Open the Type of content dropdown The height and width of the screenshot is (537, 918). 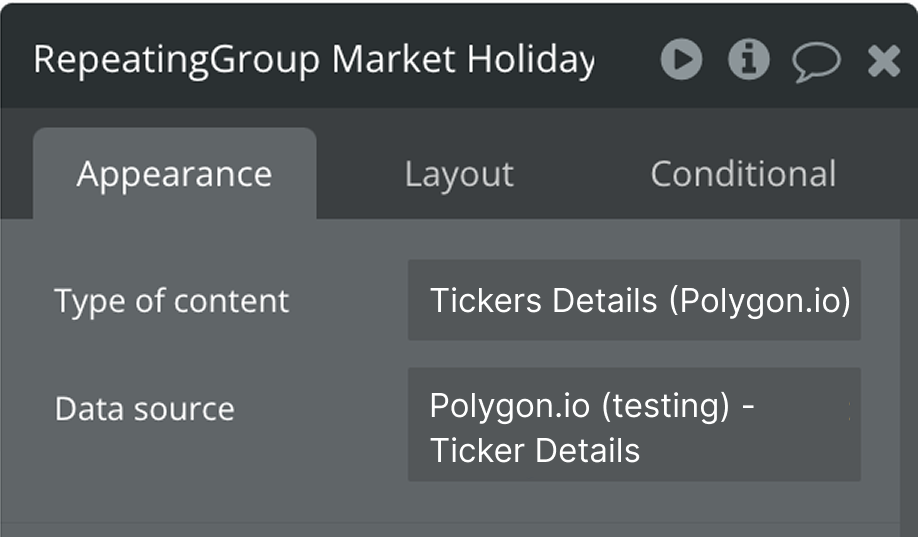[634, 300]
